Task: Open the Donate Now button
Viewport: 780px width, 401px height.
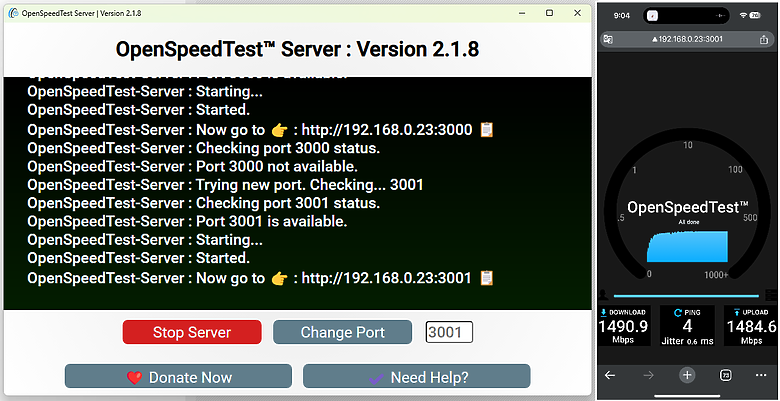Action: click(x=178, y=376)
